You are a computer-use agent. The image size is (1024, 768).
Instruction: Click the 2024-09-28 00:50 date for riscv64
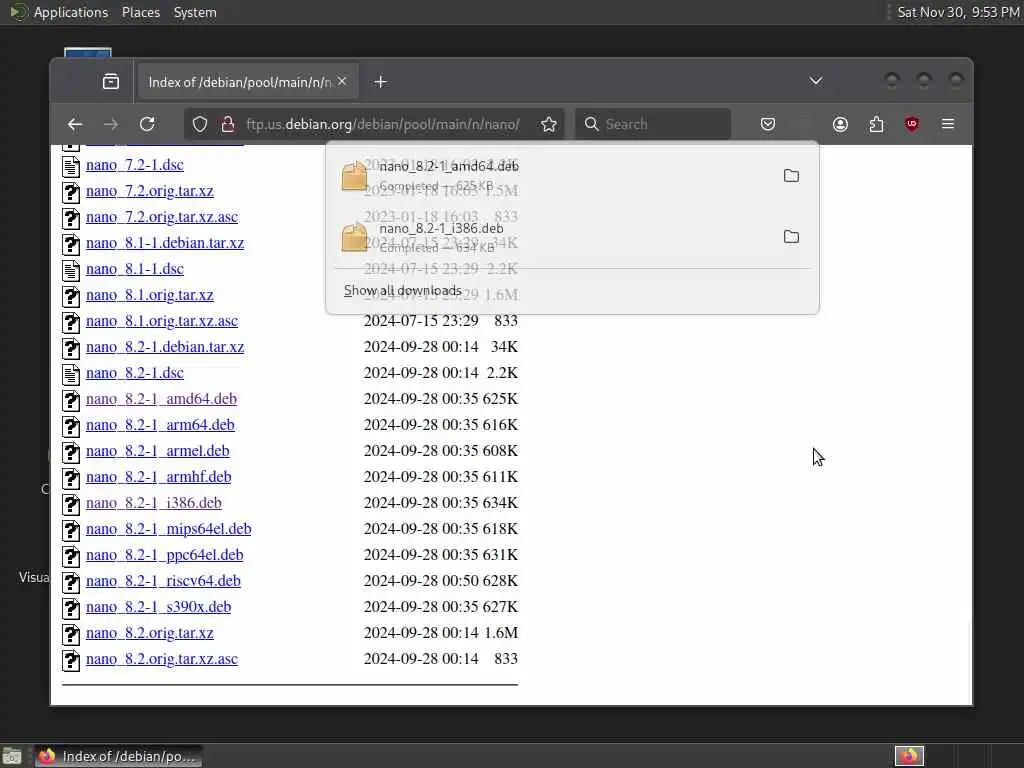[x=421, y=581]
